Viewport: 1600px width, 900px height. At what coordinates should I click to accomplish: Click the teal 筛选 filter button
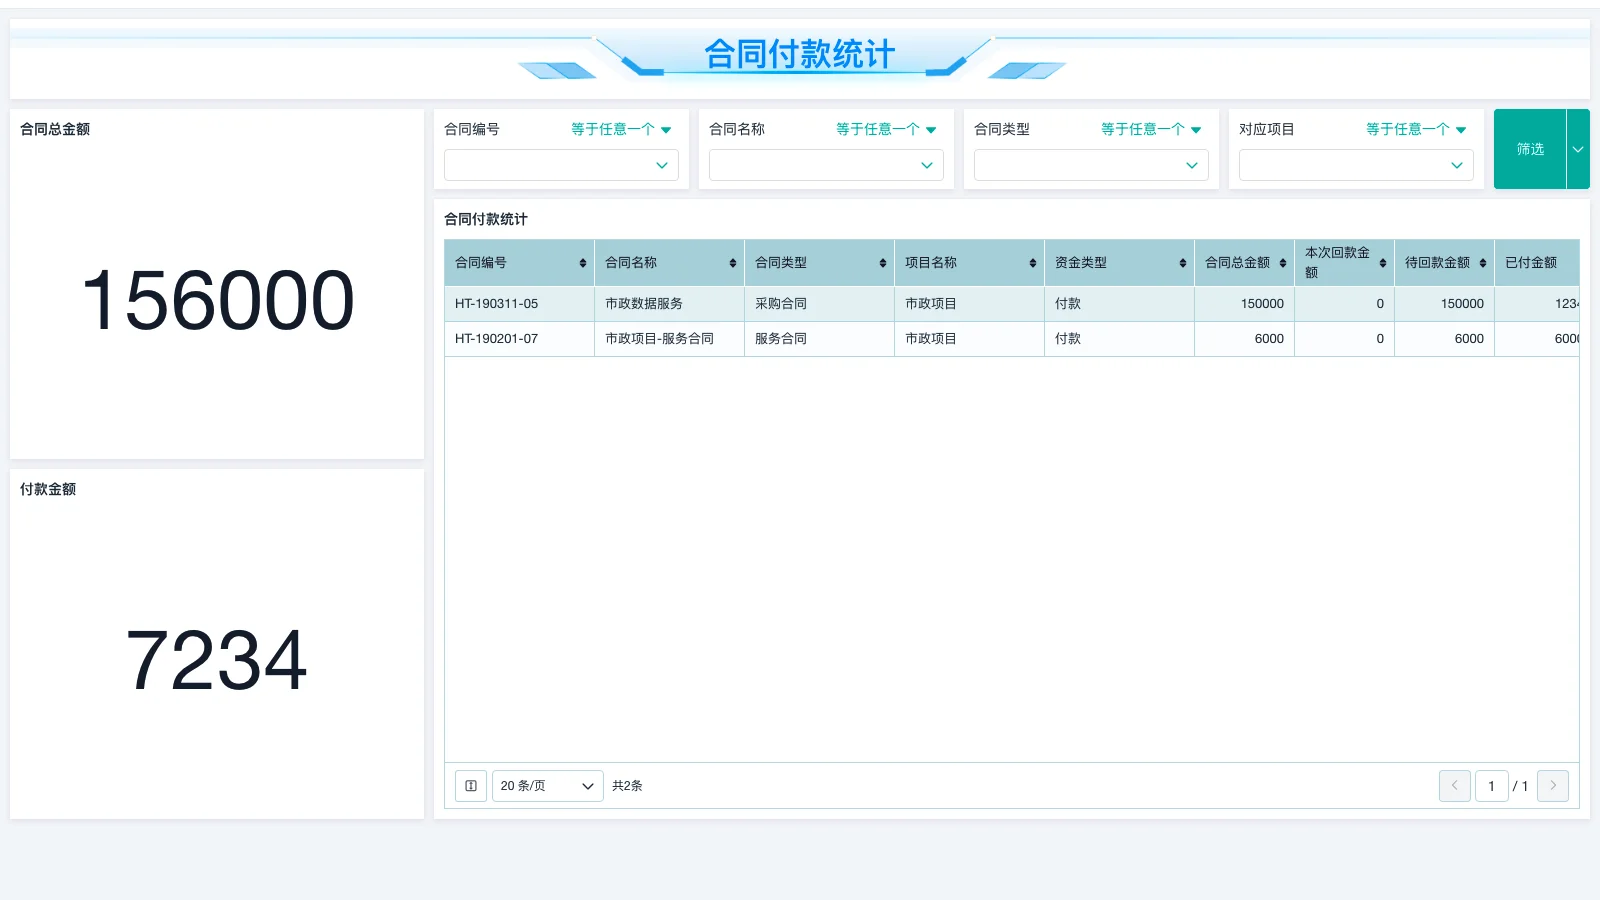pyautogui.click(x=1529, y=149)
